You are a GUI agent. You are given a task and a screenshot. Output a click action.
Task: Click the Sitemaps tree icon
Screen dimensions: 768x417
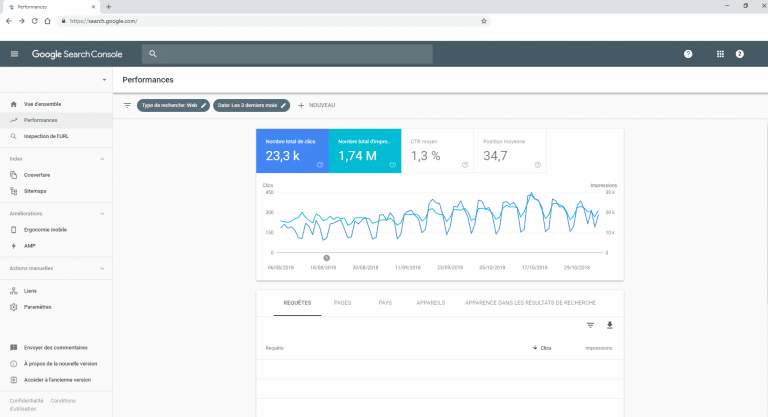(x=14, y=191)
